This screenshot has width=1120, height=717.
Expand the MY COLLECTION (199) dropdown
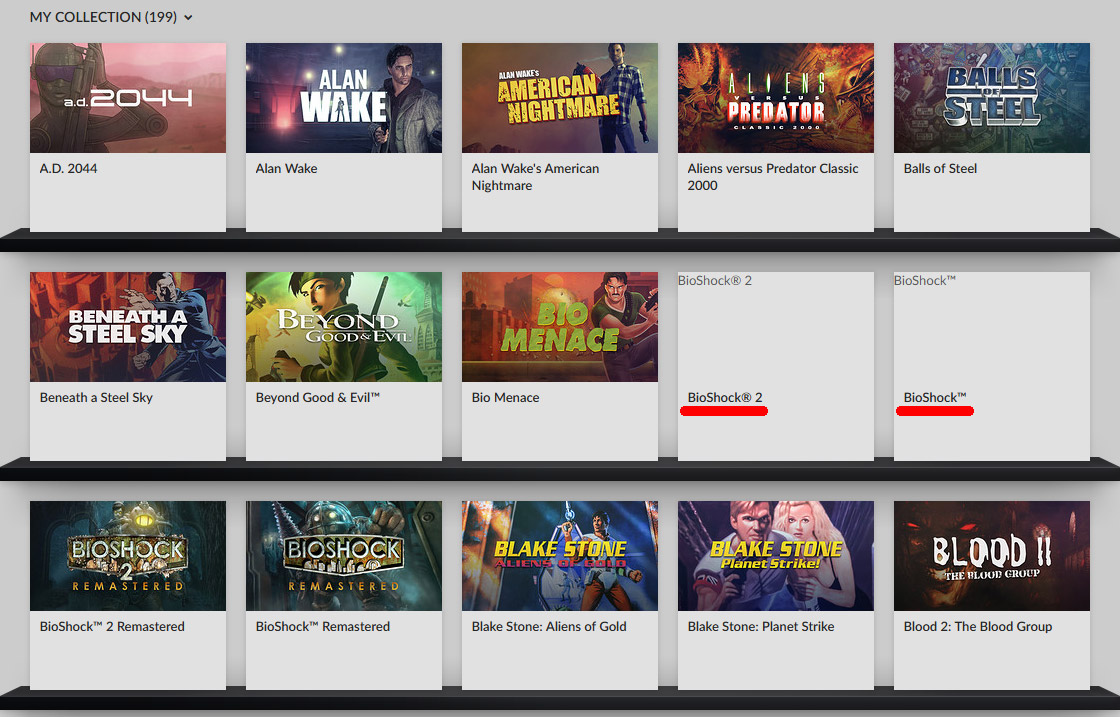111,17
